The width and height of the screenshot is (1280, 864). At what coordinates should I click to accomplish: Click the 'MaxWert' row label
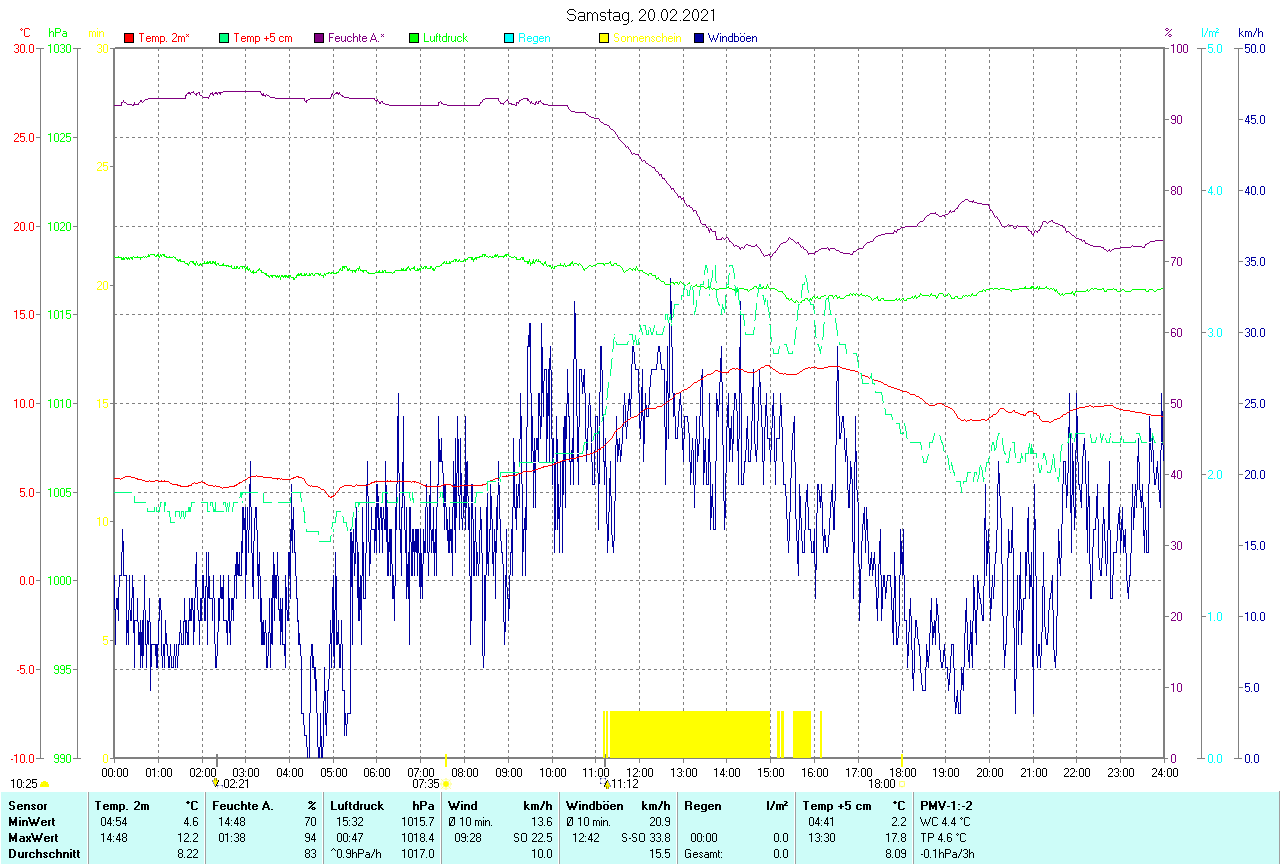tap(31, 838)
